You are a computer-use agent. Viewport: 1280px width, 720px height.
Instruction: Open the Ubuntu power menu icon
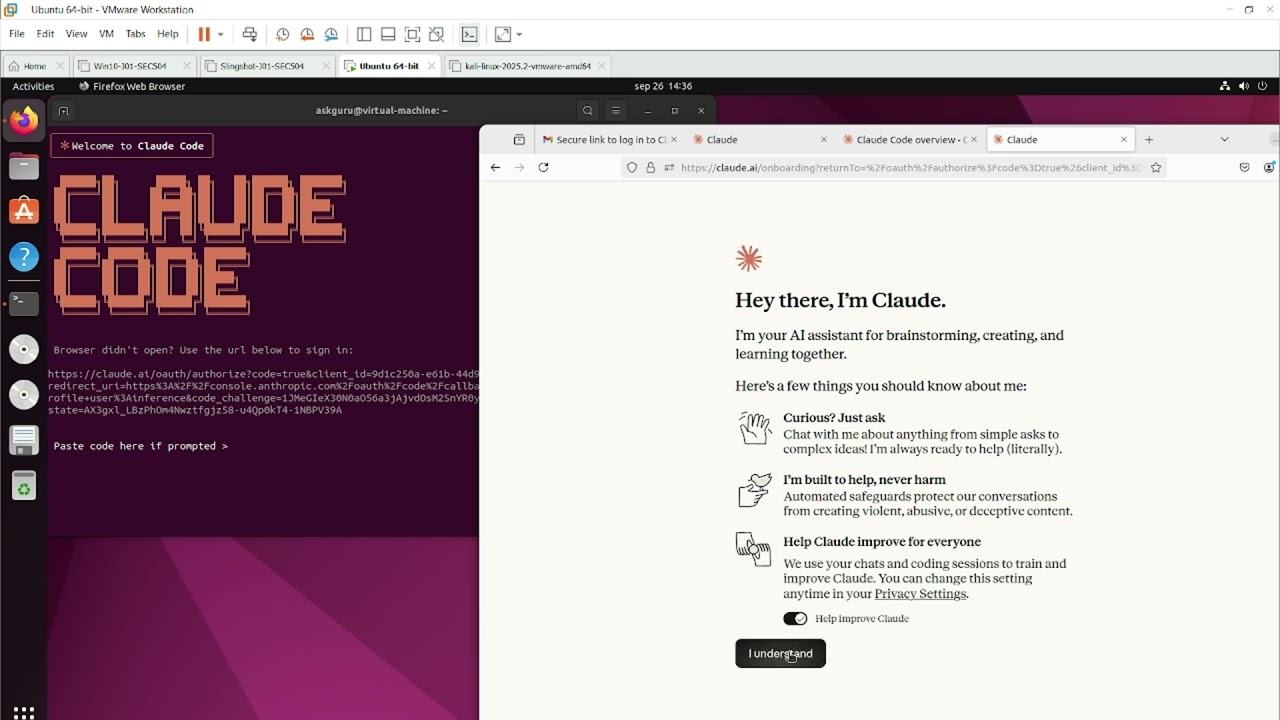click(x=1263, y=86)
